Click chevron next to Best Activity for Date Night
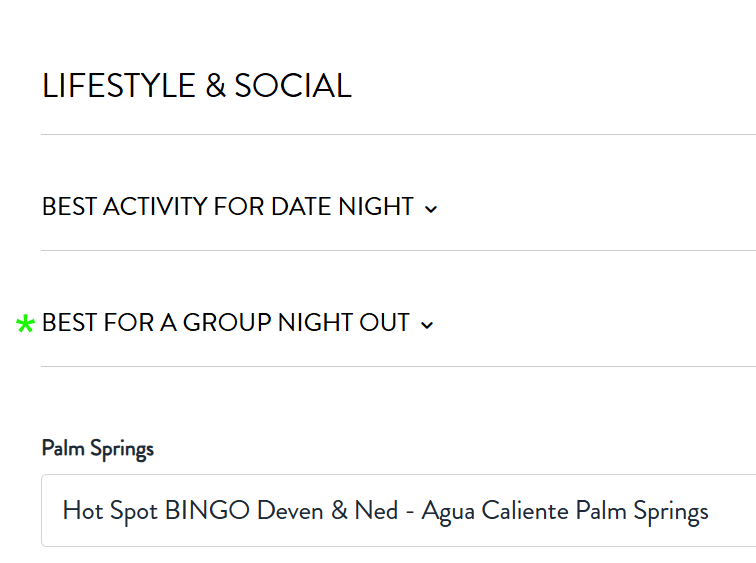 (x=431, y=209)
